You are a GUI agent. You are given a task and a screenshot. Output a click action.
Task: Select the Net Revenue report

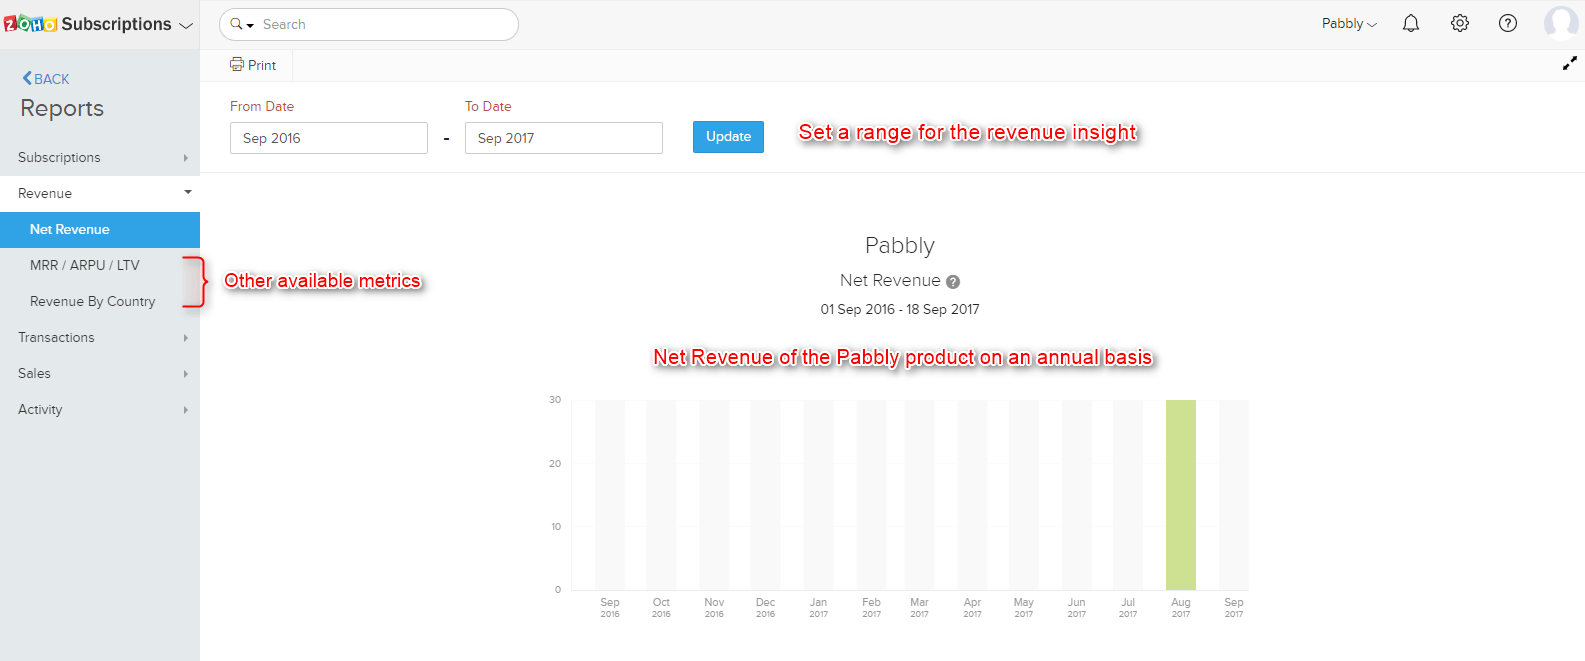point(100,229)
